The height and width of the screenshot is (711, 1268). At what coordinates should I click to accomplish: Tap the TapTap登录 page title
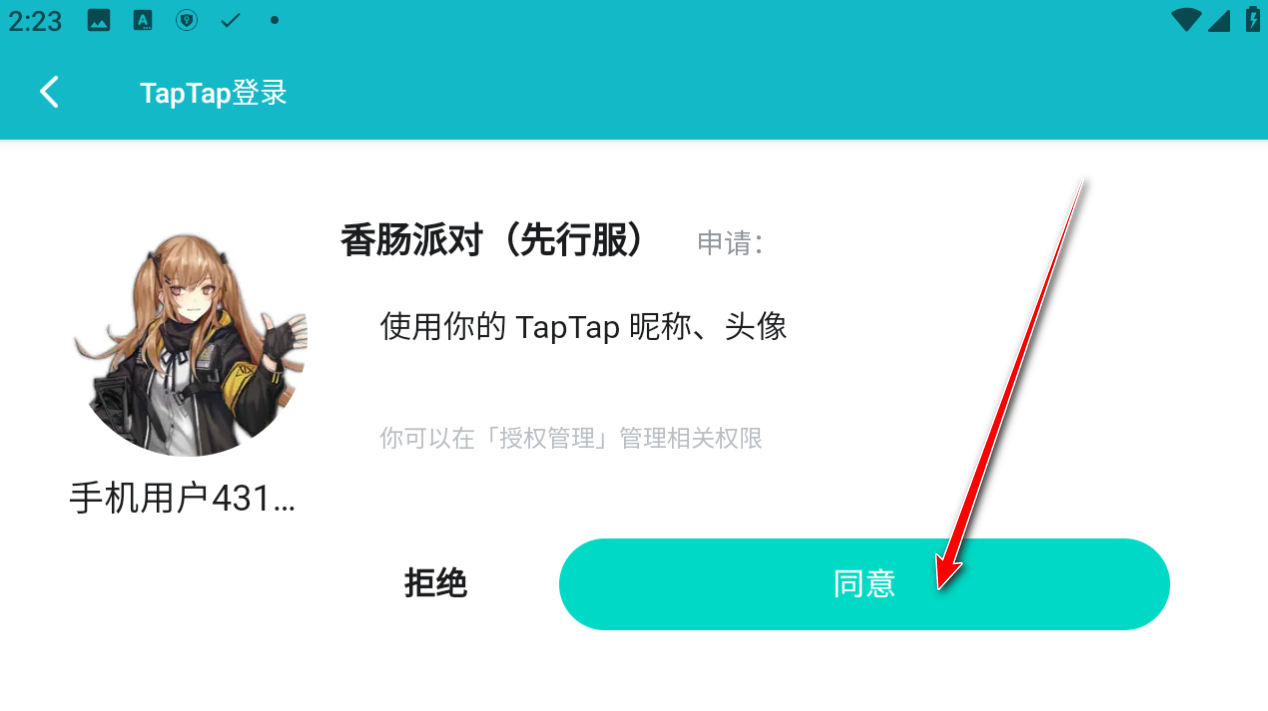(214, 93)
